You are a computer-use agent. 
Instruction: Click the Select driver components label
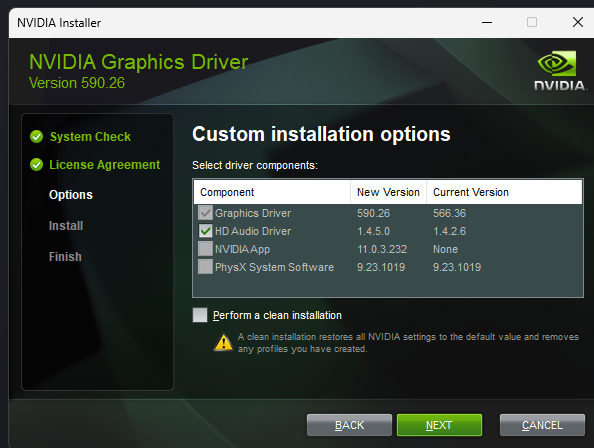point(255,165)
